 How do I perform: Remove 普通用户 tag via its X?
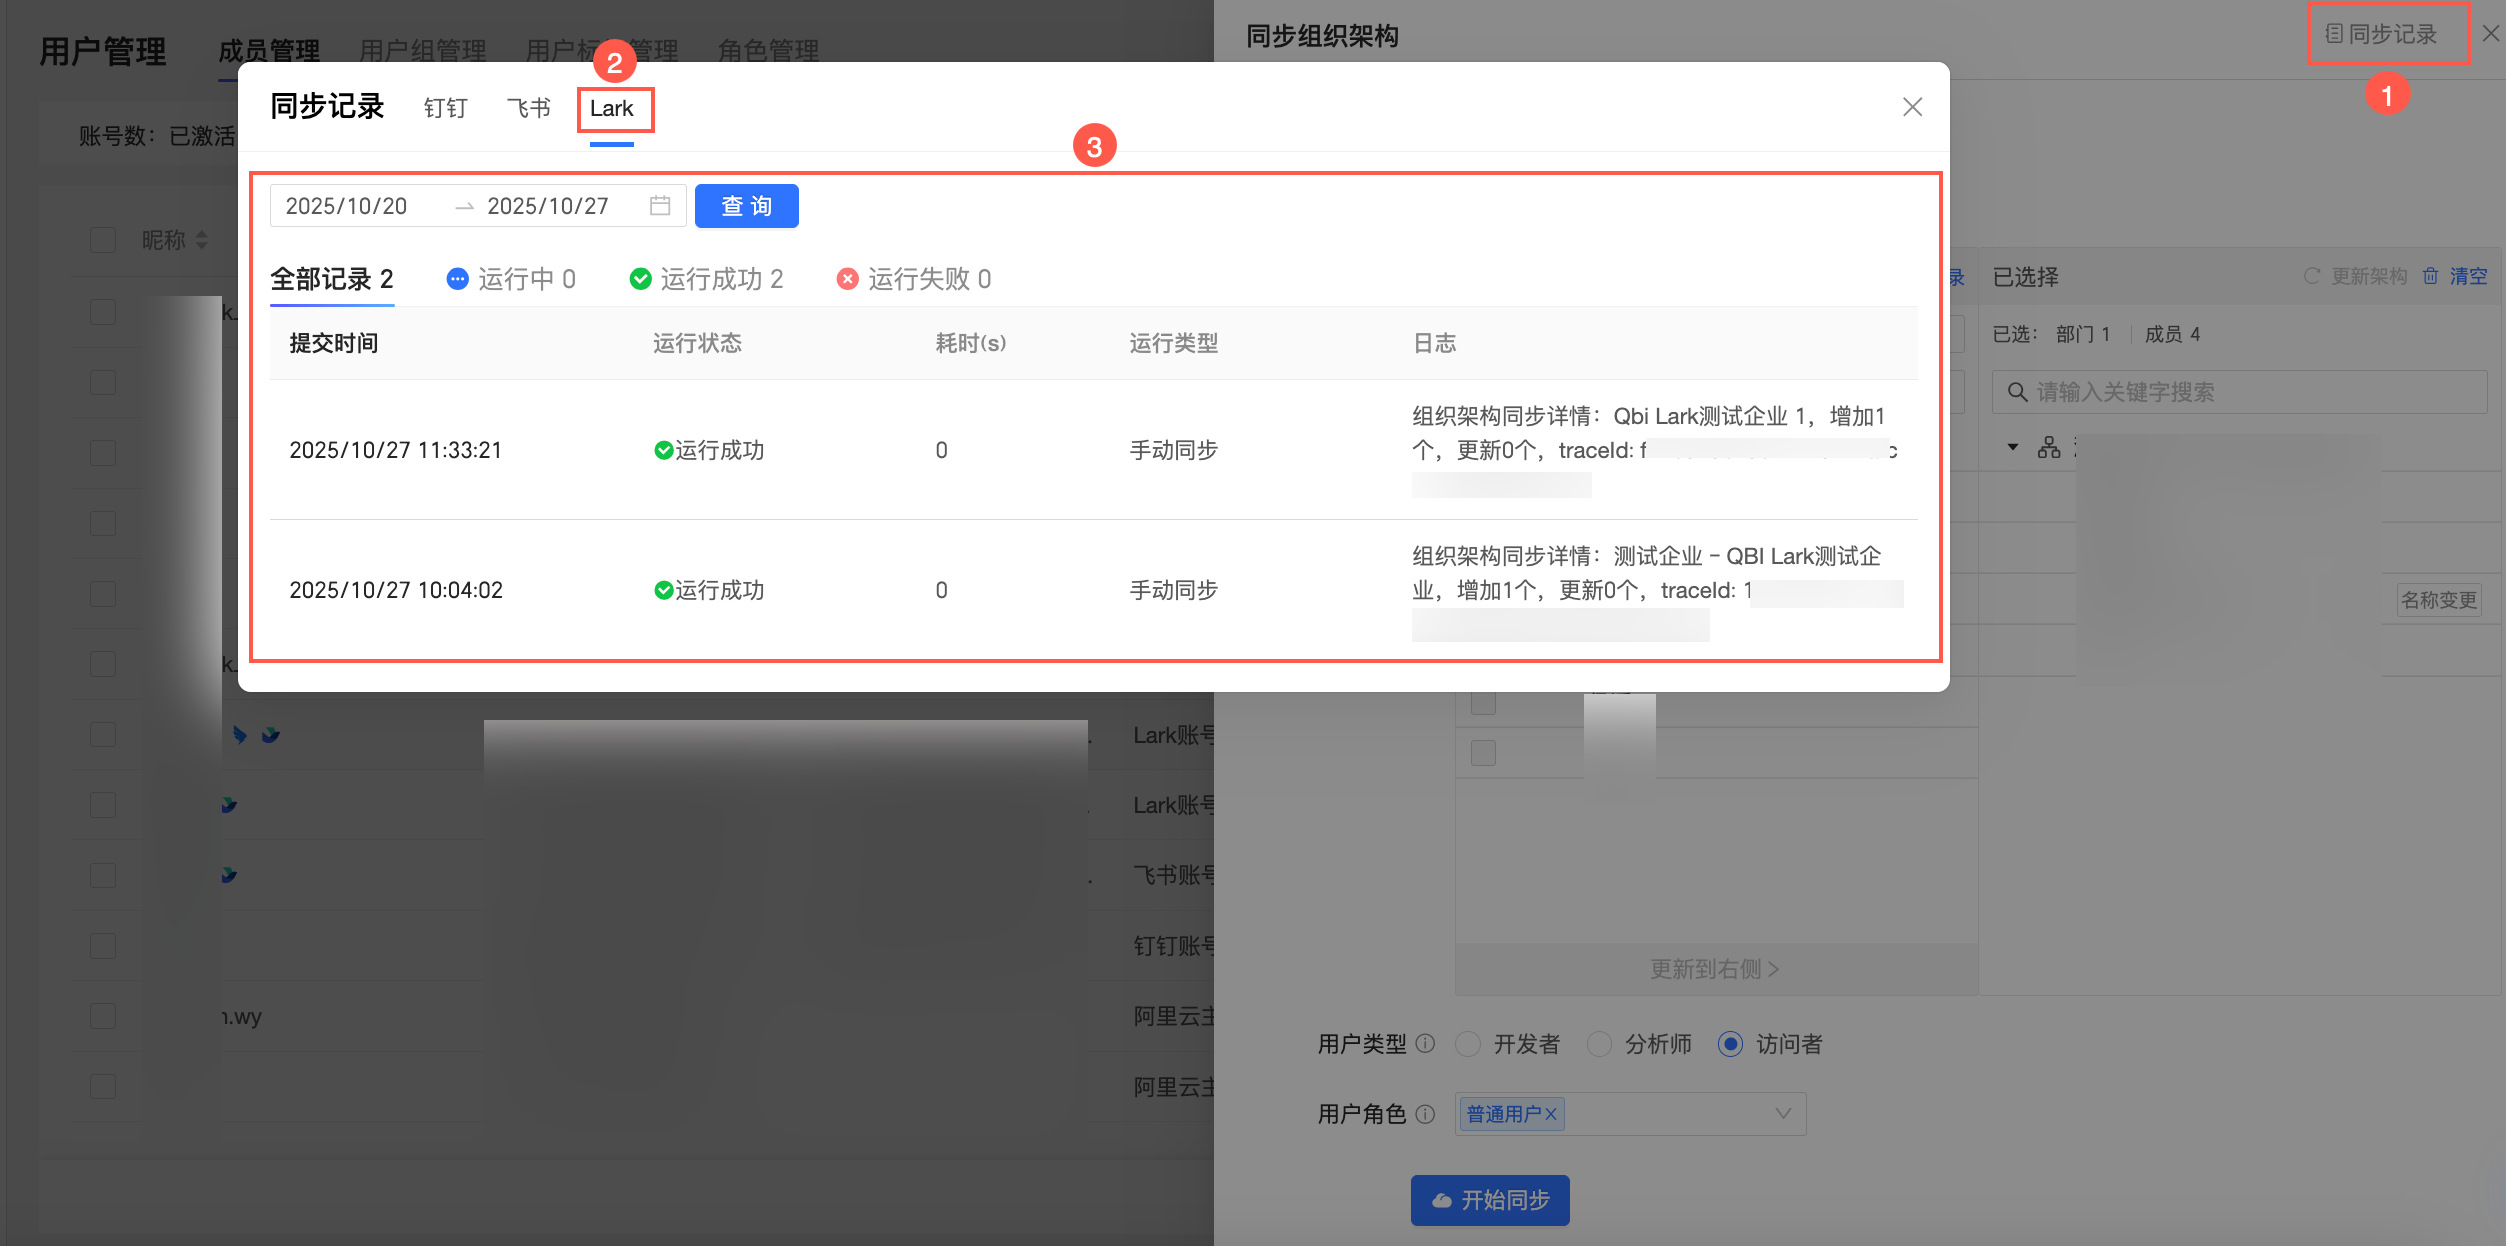(x=1551, y=1114)
